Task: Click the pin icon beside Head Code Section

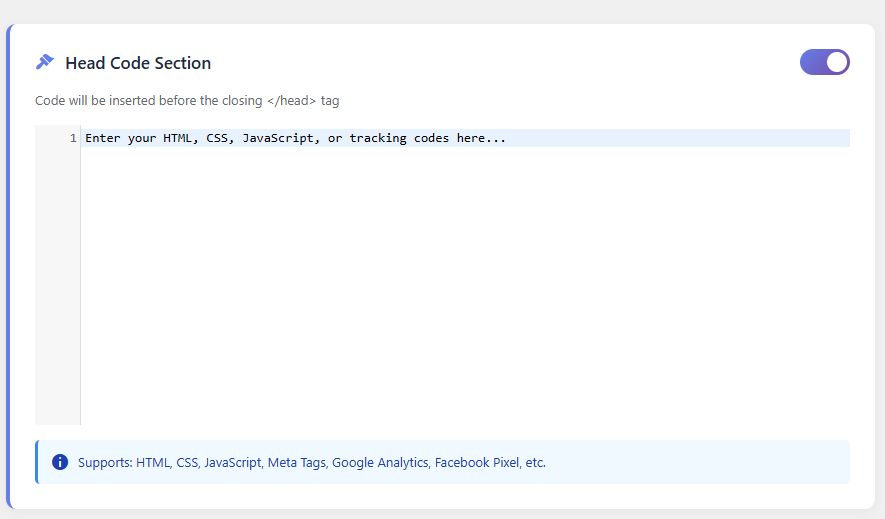Action: click(44, 62)
